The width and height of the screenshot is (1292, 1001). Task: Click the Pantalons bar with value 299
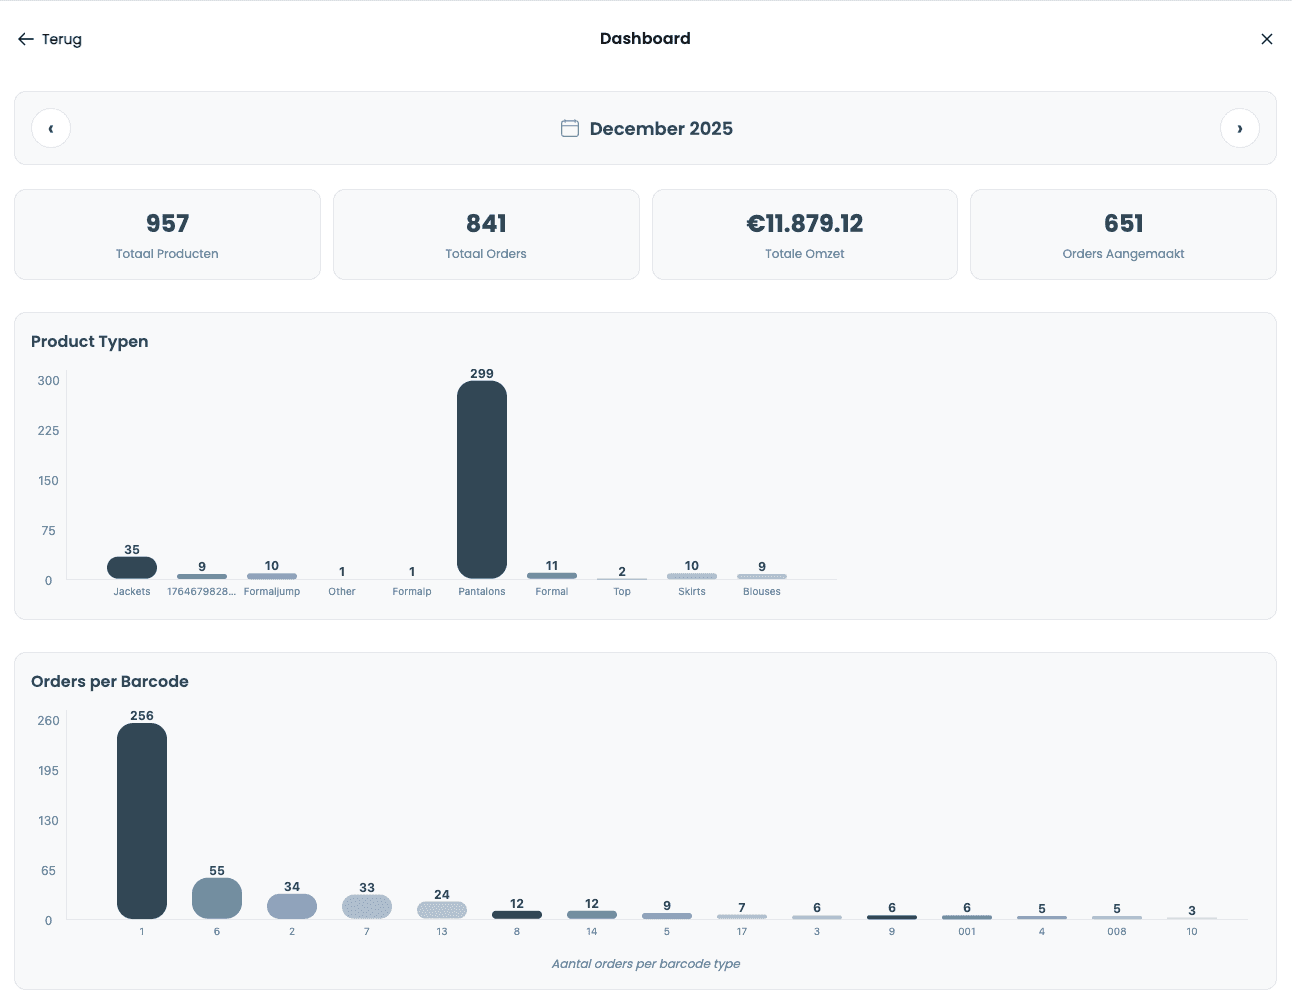pyautogui.click(x=482, y=480)
